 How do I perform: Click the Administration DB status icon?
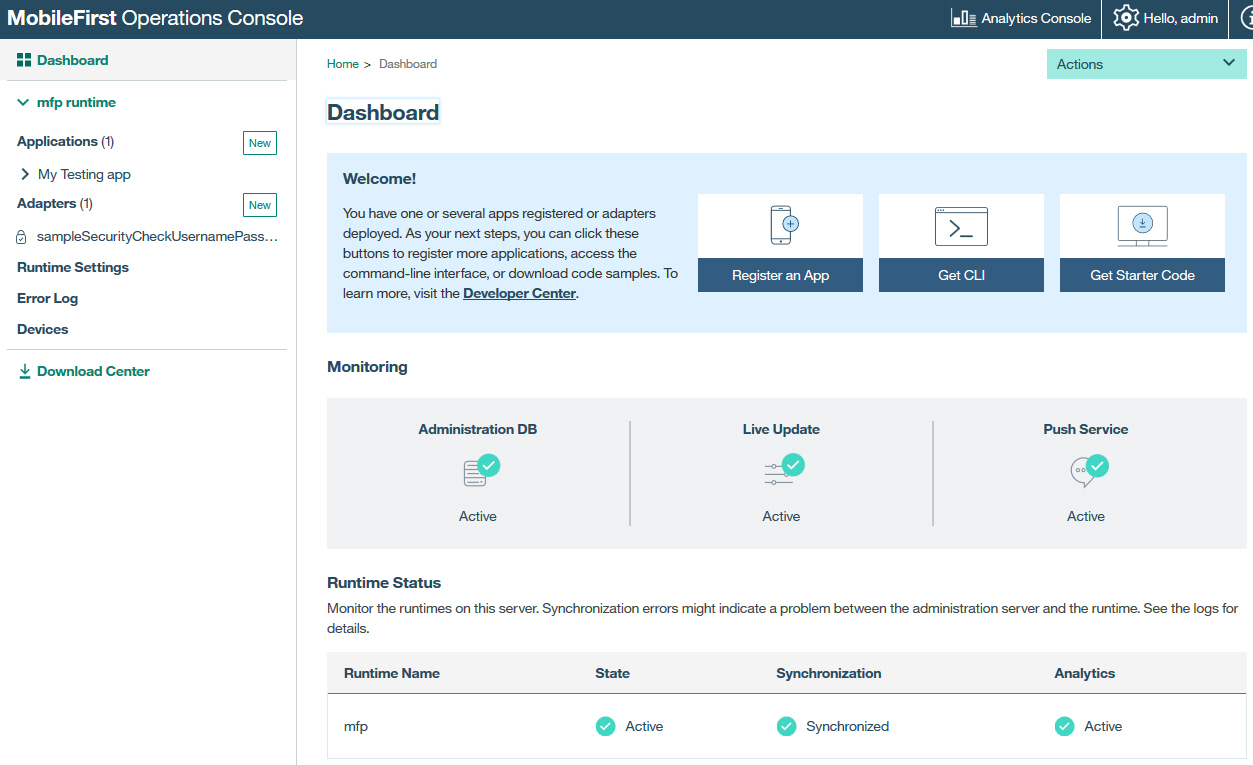click(x=480, y=470)
